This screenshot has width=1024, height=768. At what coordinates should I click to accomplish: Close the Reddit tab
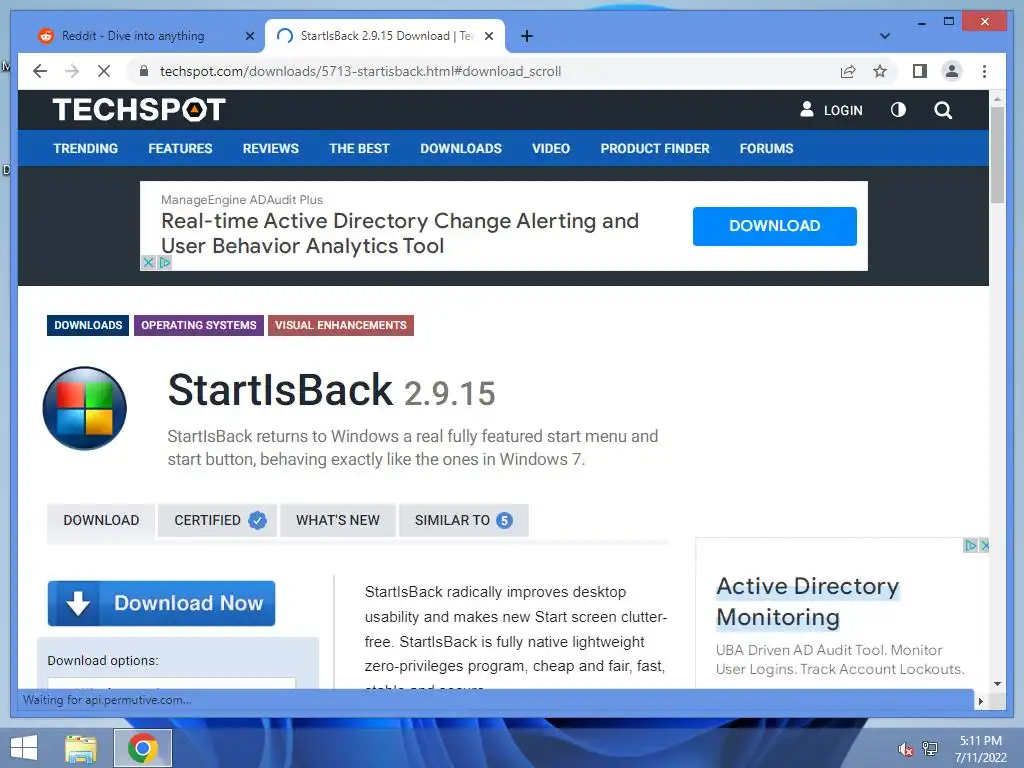[x=249, y=36]
